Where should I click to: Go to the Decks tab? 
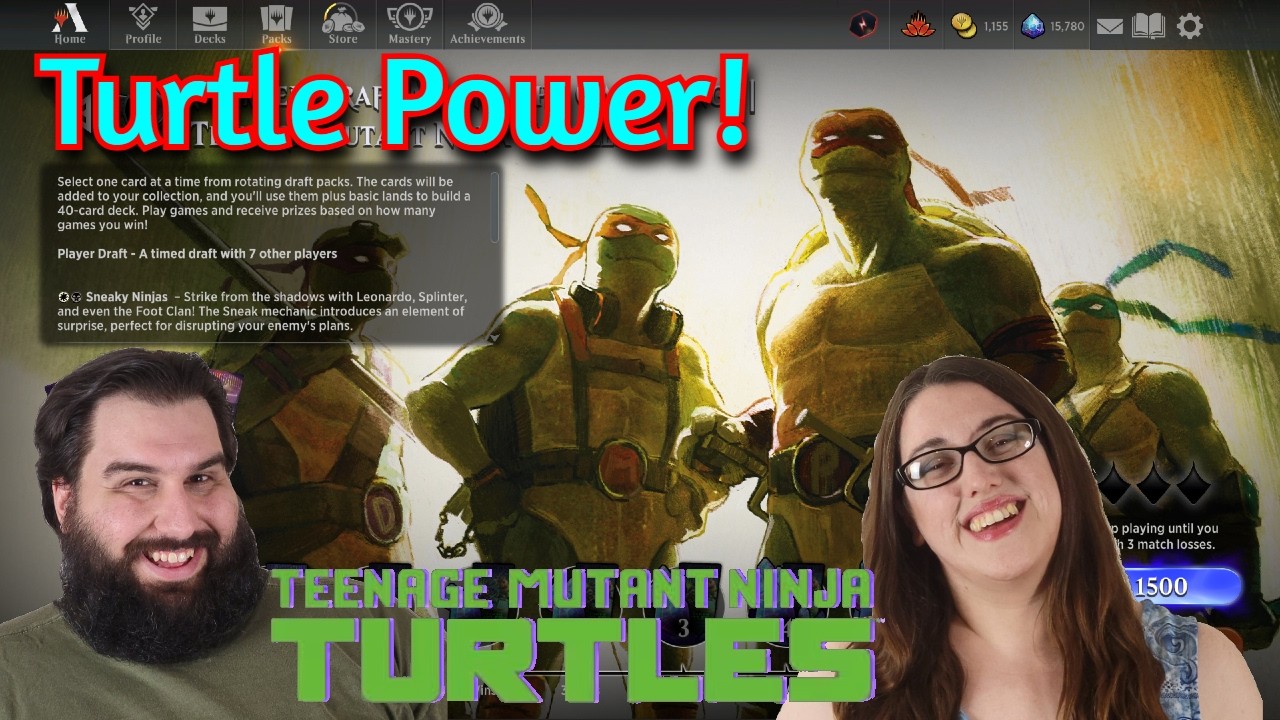[x=210, y=24]
